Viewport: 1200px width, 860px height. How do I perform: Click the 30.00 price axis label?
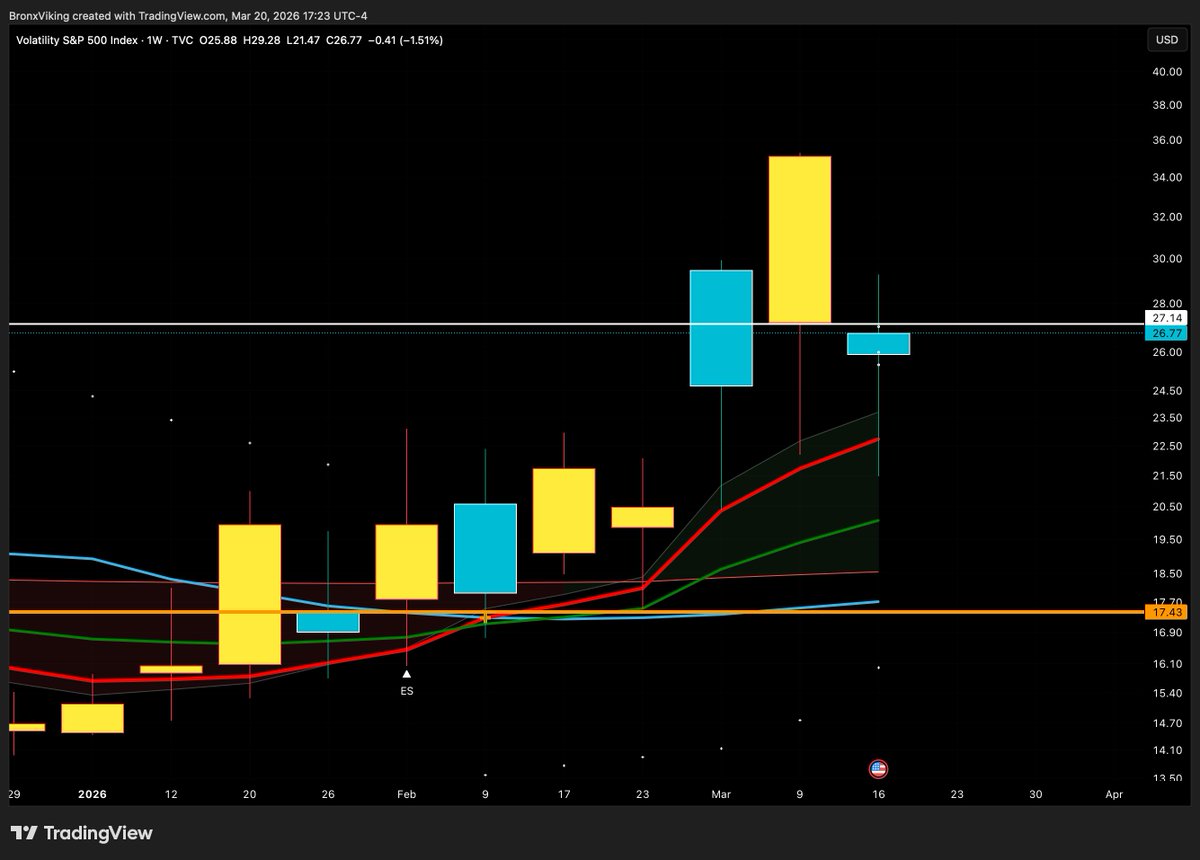pos(1167,259)
